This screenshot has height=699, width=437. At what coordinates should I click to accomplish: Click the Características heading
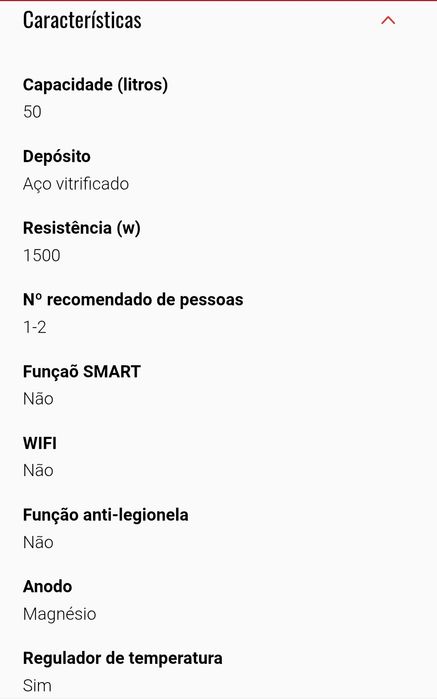point(82,21)
